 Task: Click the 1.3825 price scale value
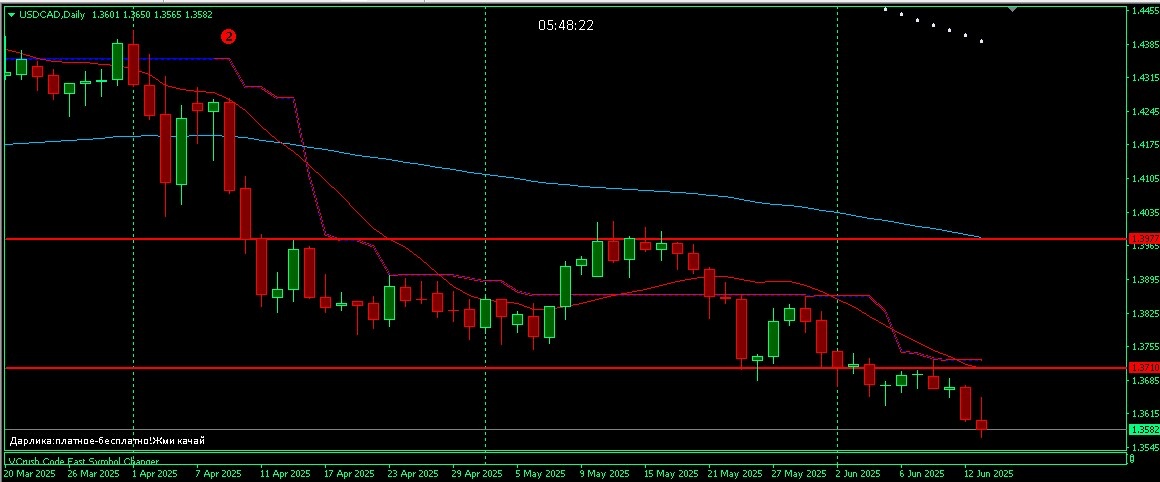coord(1144,313)
